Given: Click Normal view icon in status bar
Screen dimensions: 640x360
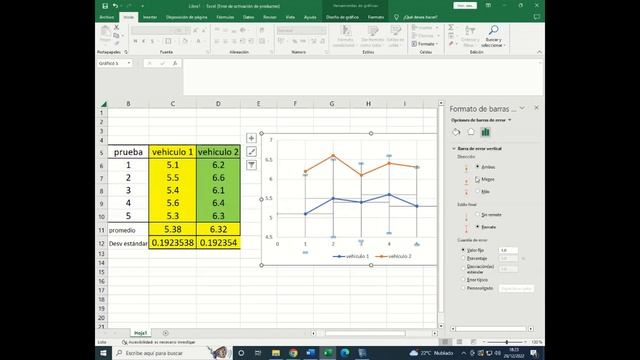Looking at the screenshot, I should [x=445, y=342].
